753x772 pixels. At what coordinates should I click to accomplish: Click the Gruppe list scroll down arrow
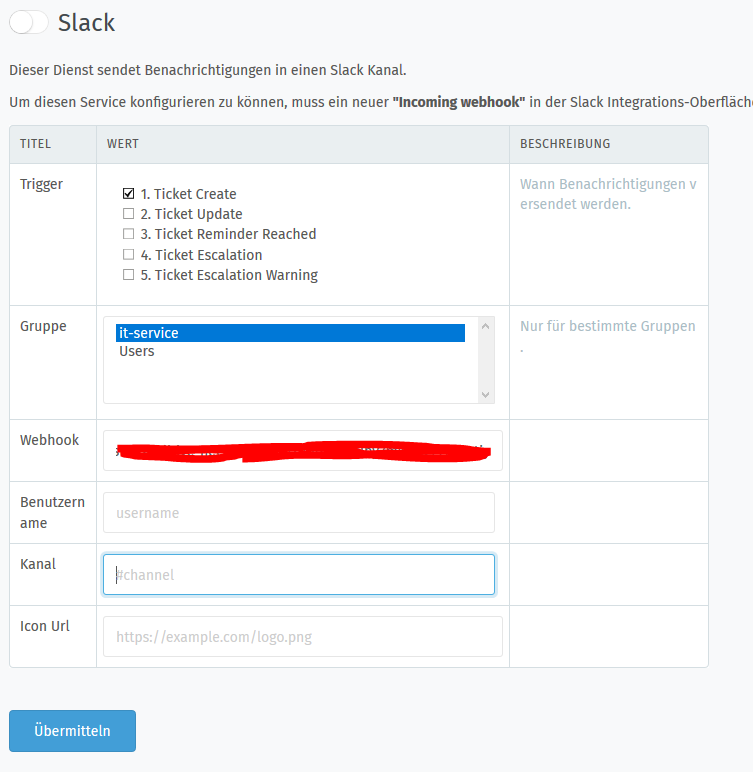(x=486, y=395)
